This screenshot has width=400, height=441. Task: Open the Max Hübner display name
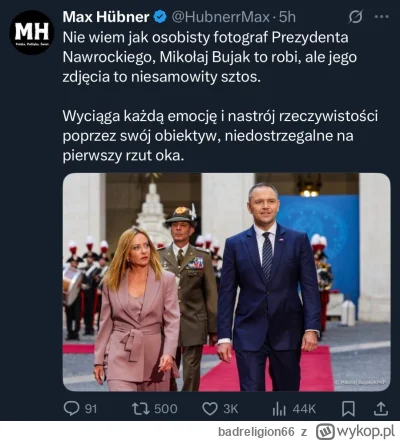[x=106, y=17]
